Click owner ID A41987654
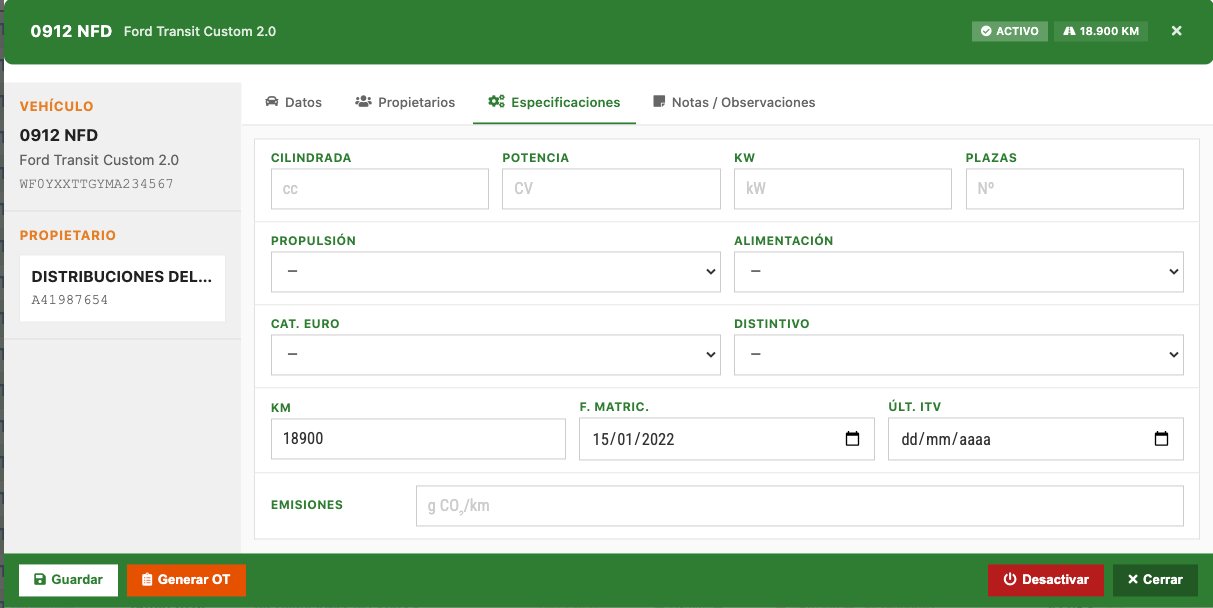 tap(70, 300)
